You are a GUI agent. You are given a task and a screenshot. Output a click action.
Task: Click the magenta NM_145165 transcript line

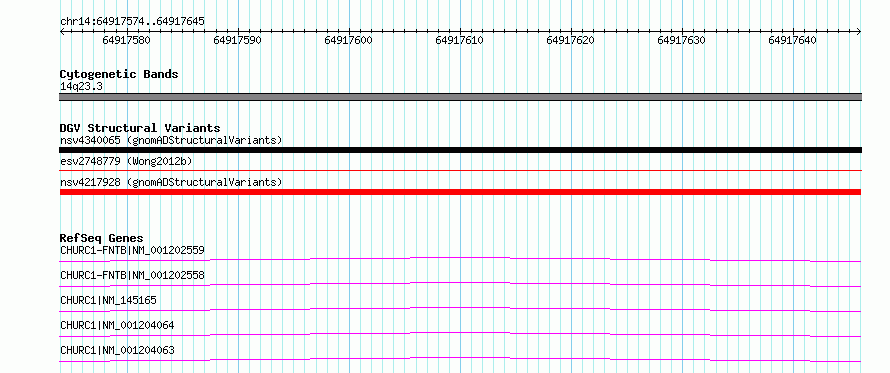(460, 309)
